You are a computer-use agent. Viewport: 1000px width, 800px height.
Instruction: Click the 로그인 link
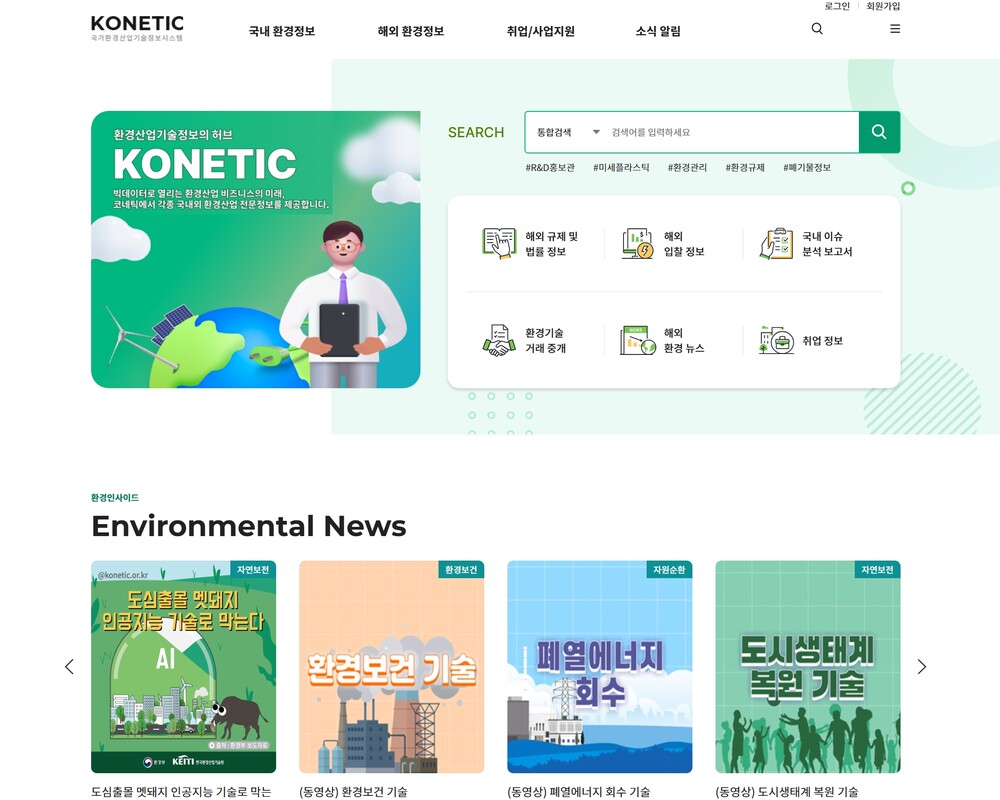point(837,6)
